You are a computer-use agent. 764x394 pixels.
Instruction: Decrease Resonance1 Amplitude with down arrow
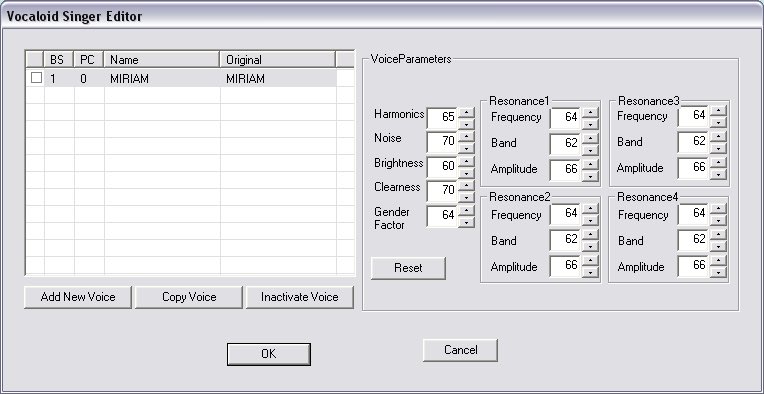590,176
